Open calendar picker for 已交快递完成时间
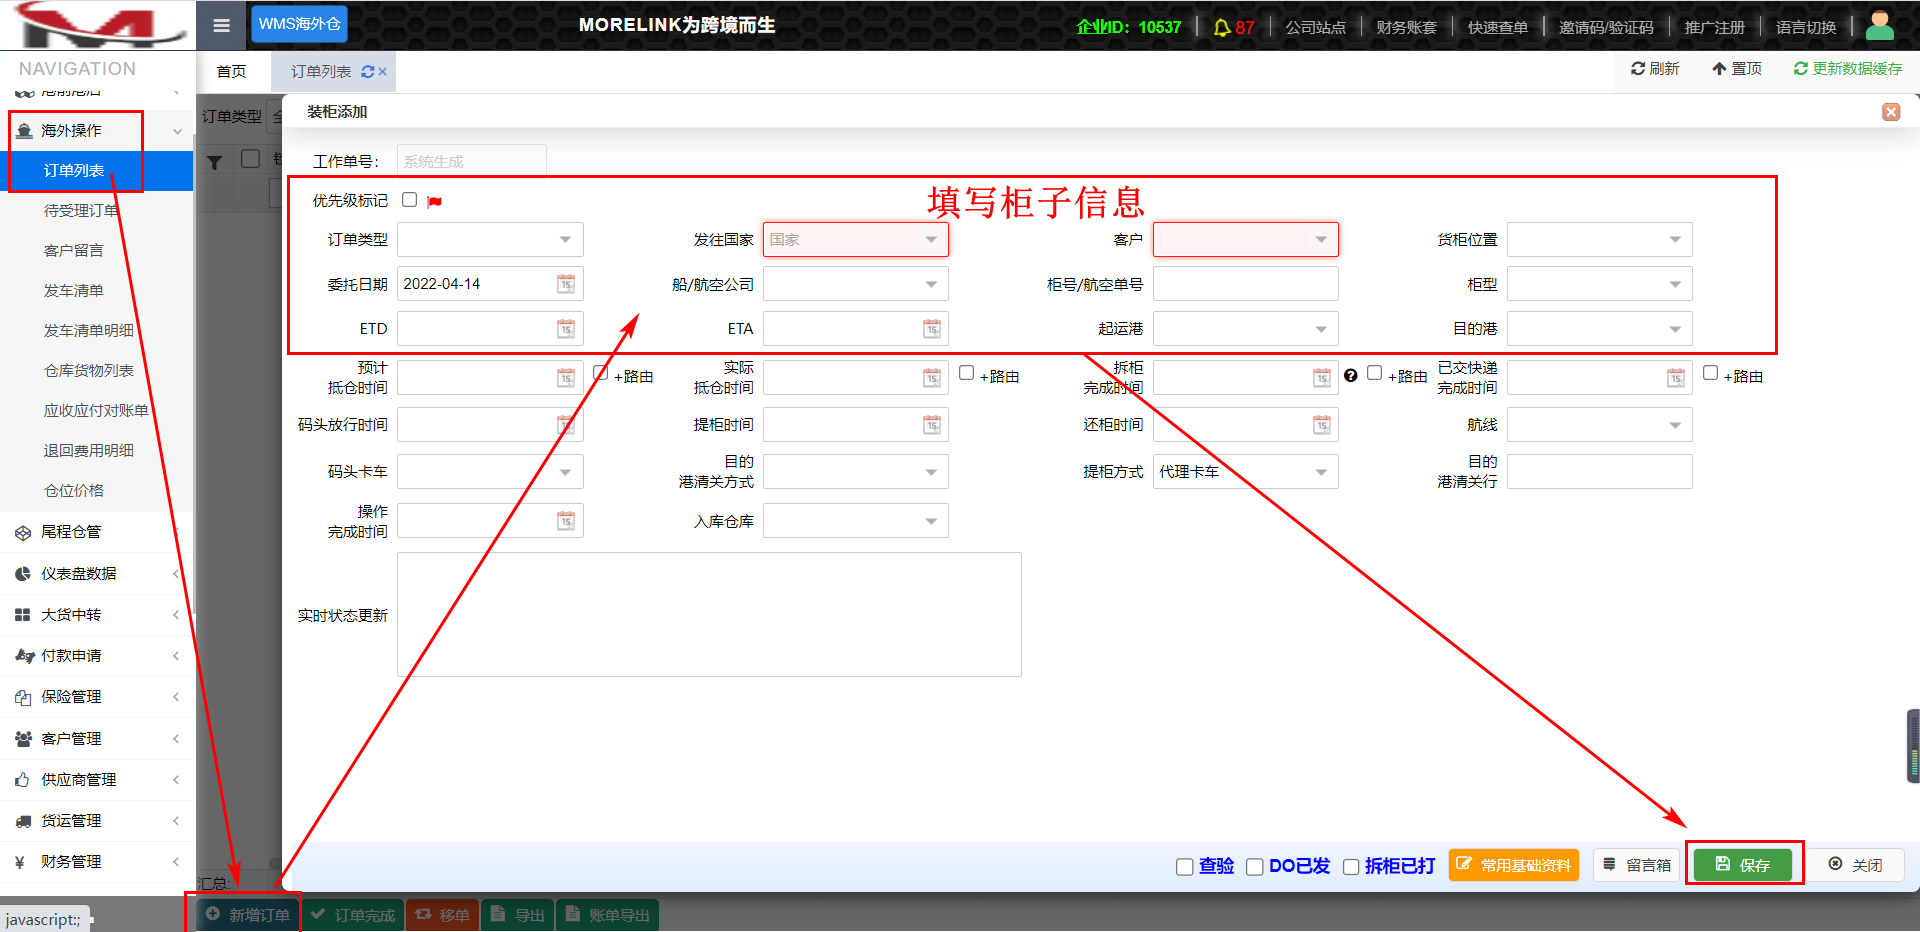This screenshot has height=932, width=1920. 1676,378
